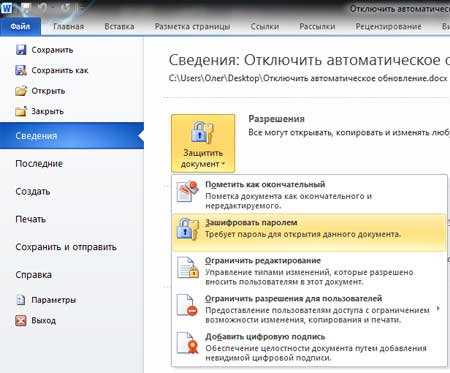The image size is (450, 373).
Task: Click the Разрешения heading text
Action: point(277,119)
